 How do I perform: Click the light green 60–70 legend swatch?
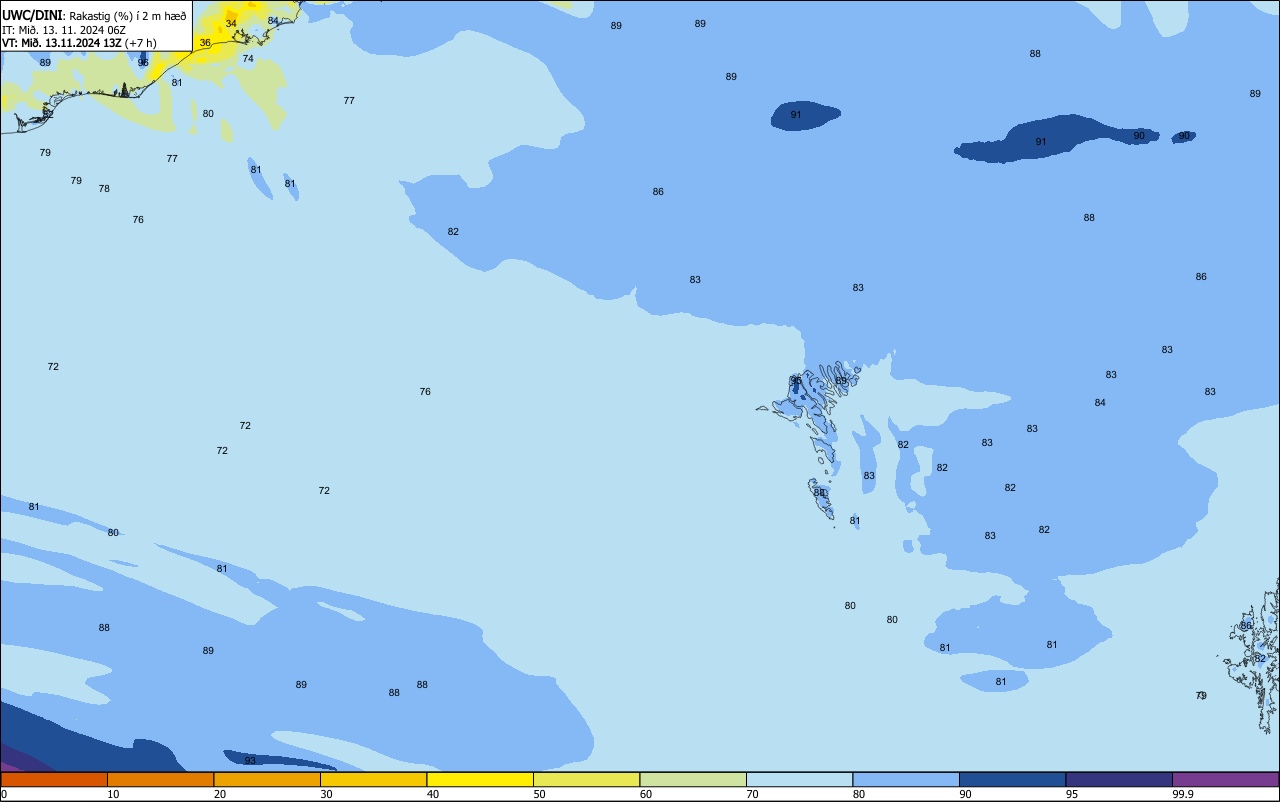point(693,779)
